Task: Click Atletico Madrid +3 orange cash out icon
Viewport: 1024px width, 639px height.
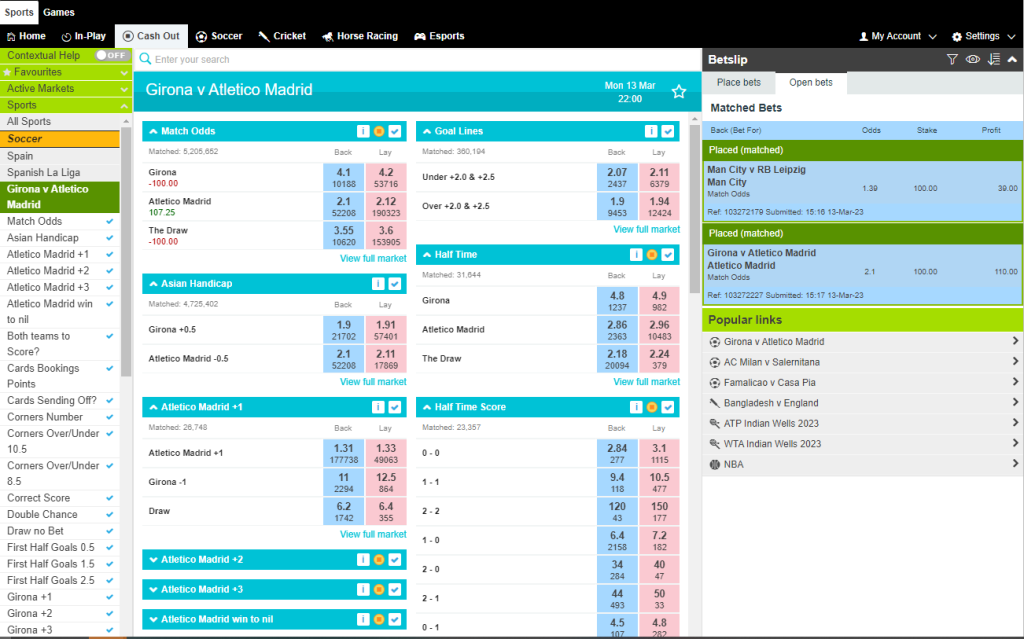Action: pos(379,589)
